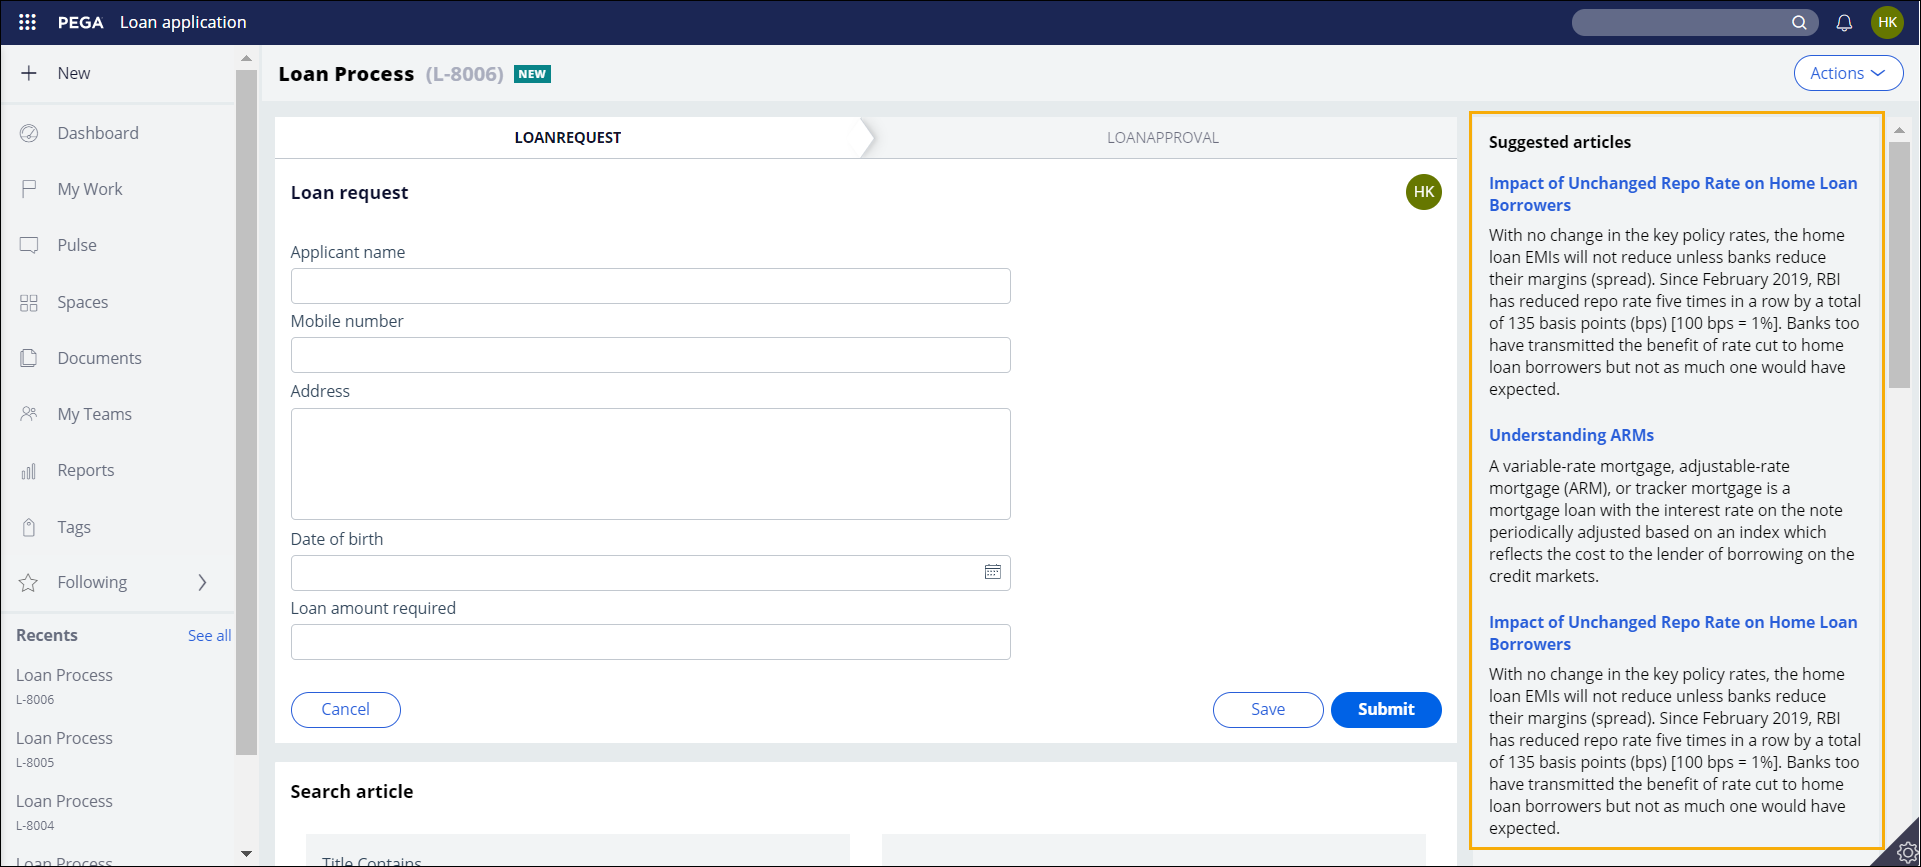Go to Dashboard in sidebar
Viewport: 1921px width, 867px height.
97,133
